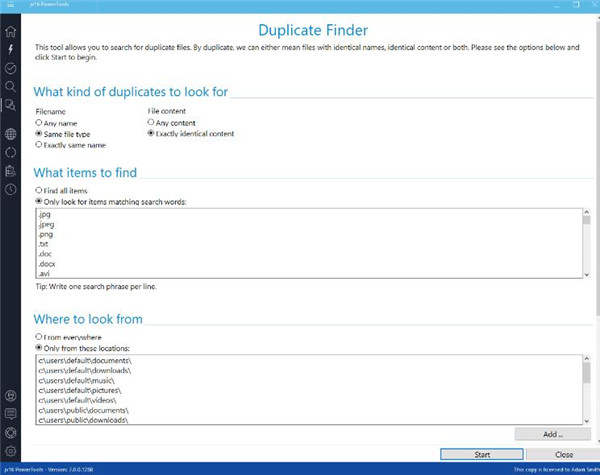Click the c:\users\default\documents\ location
Screen dimensions: 600x475
click(x=85, y=361)
